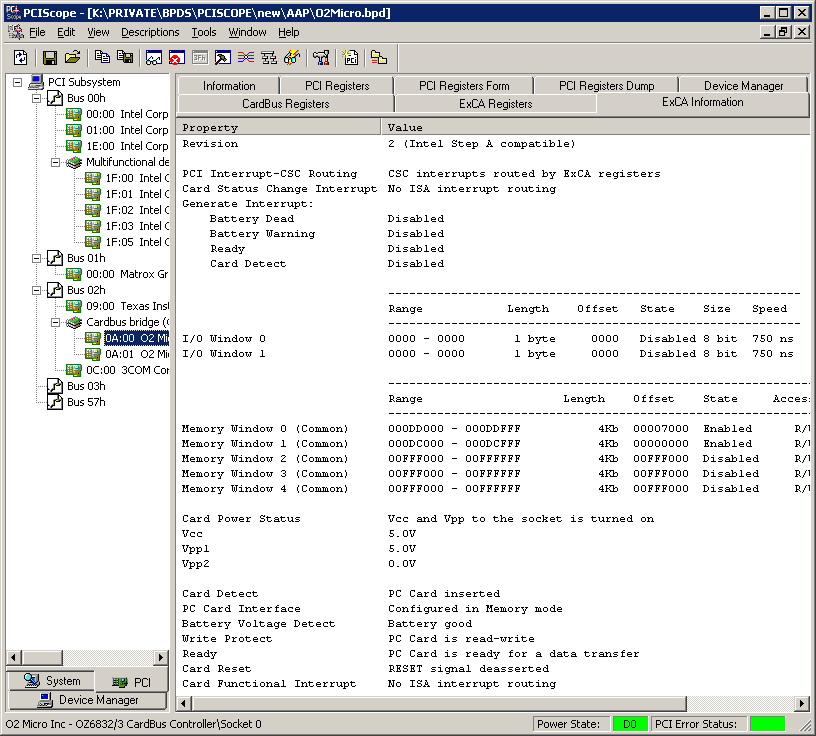Image resolution: width=816 pixels, height=736 pixels.
Task: Click the green PCI Error Status indicator
Action: point(768,724)
